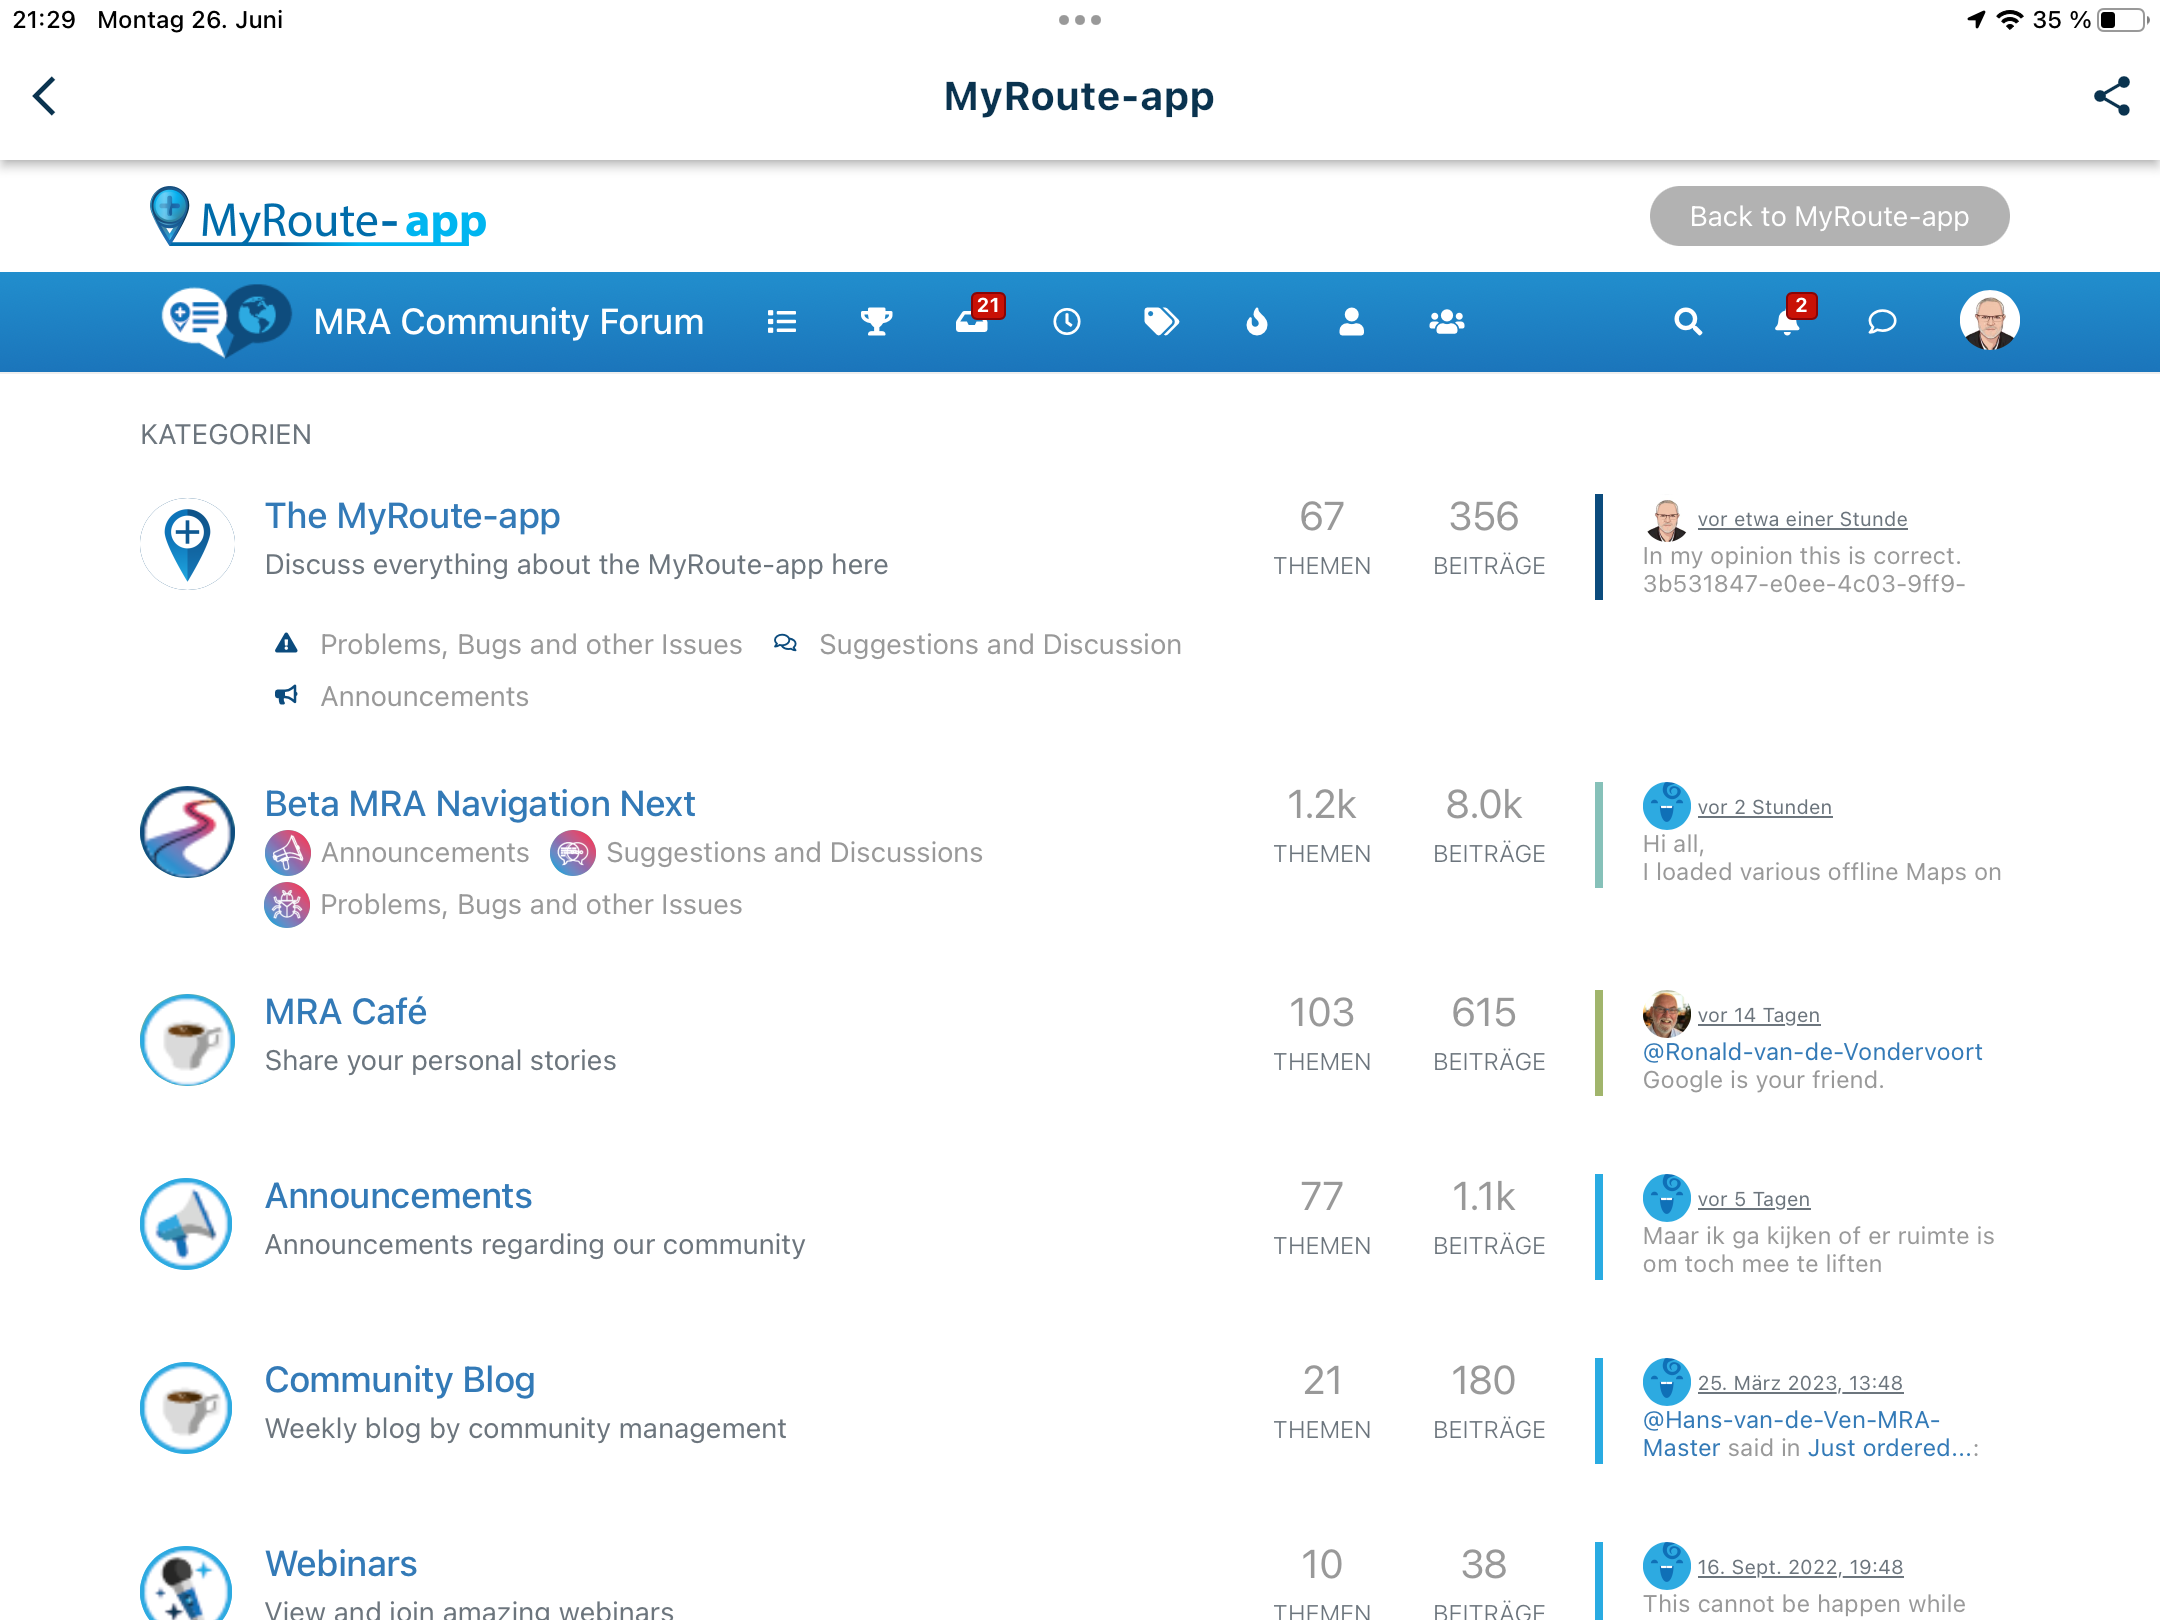Open the categories list icon
Image resolution: width=2160 pixels, height=1620 pixels.
[781, 322]
